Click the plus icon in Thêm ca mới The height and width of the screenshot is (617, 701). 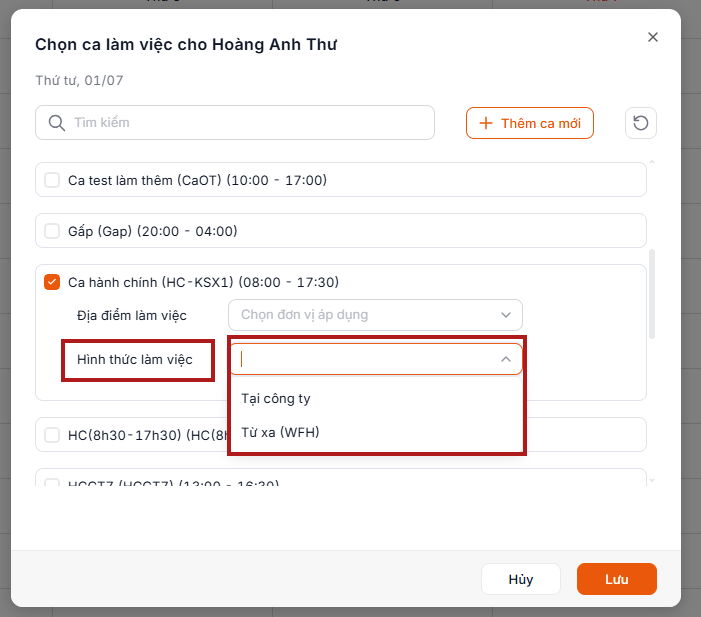pyautogui.click(x=486, y=123)
